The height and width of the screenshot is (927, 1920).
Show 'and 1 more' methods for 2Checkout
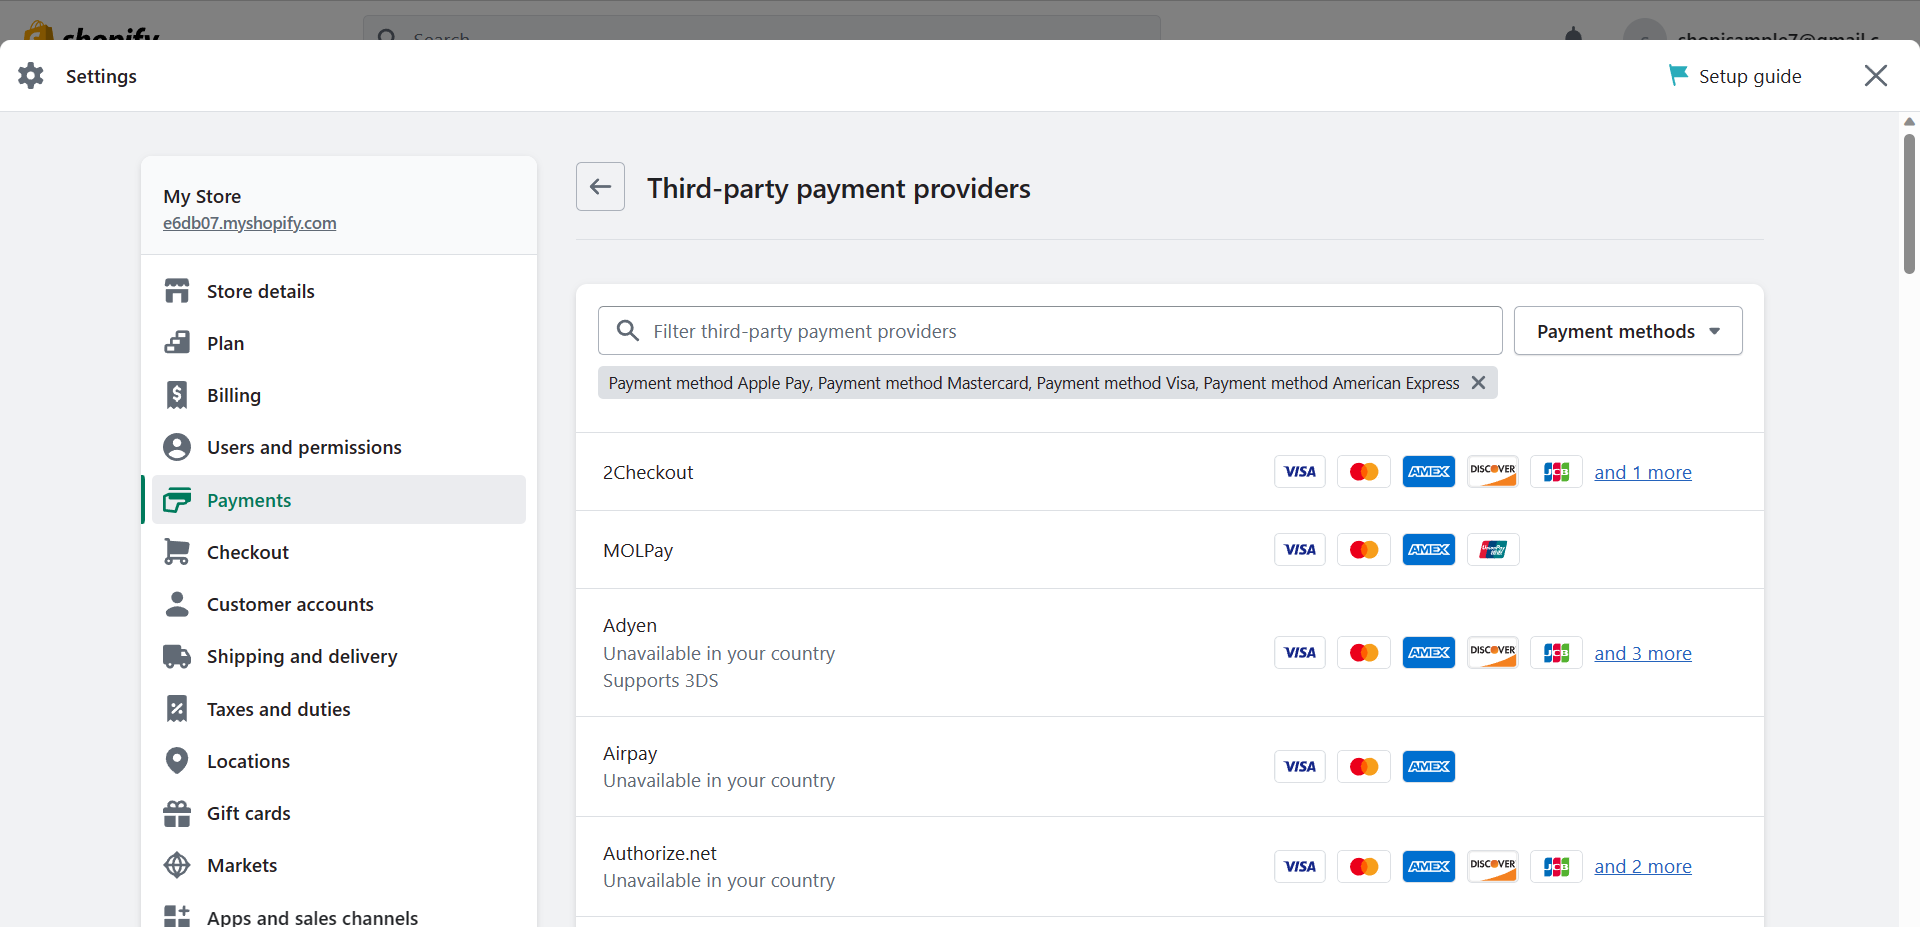click(1643, 472)
